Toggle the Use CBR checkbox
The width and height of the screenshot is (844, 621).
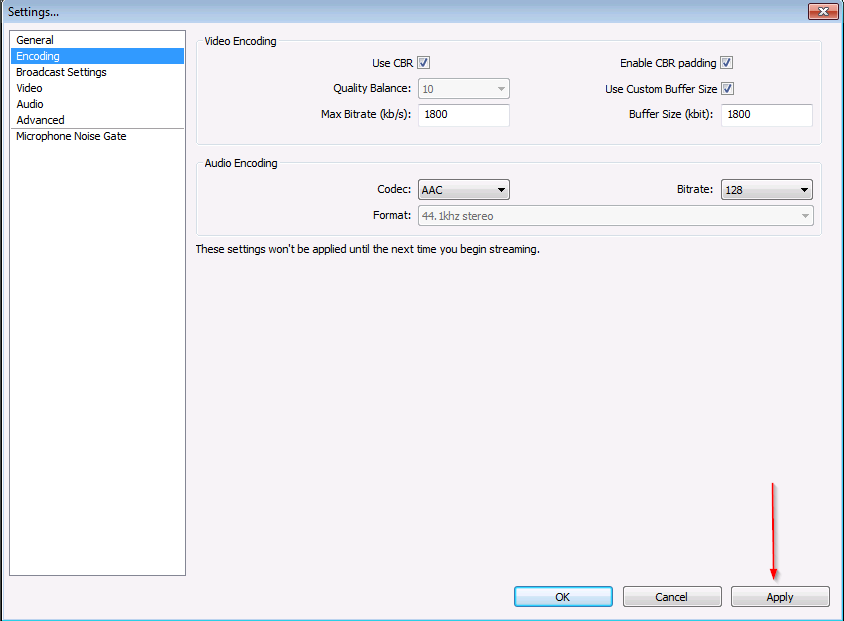click(x=424, y=63)
